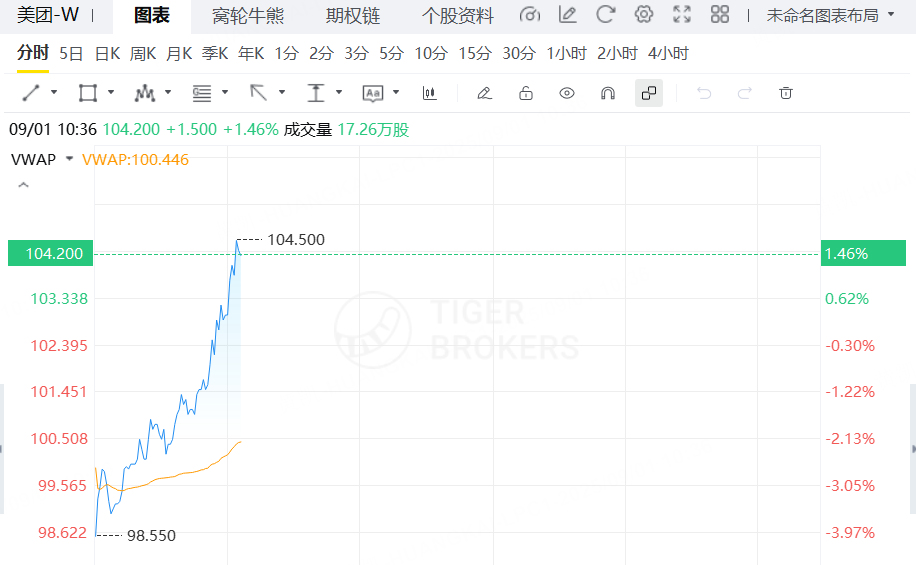Expand text annotation tool dropdown
This screenshot has width=916, height=565.
[396, 92]
